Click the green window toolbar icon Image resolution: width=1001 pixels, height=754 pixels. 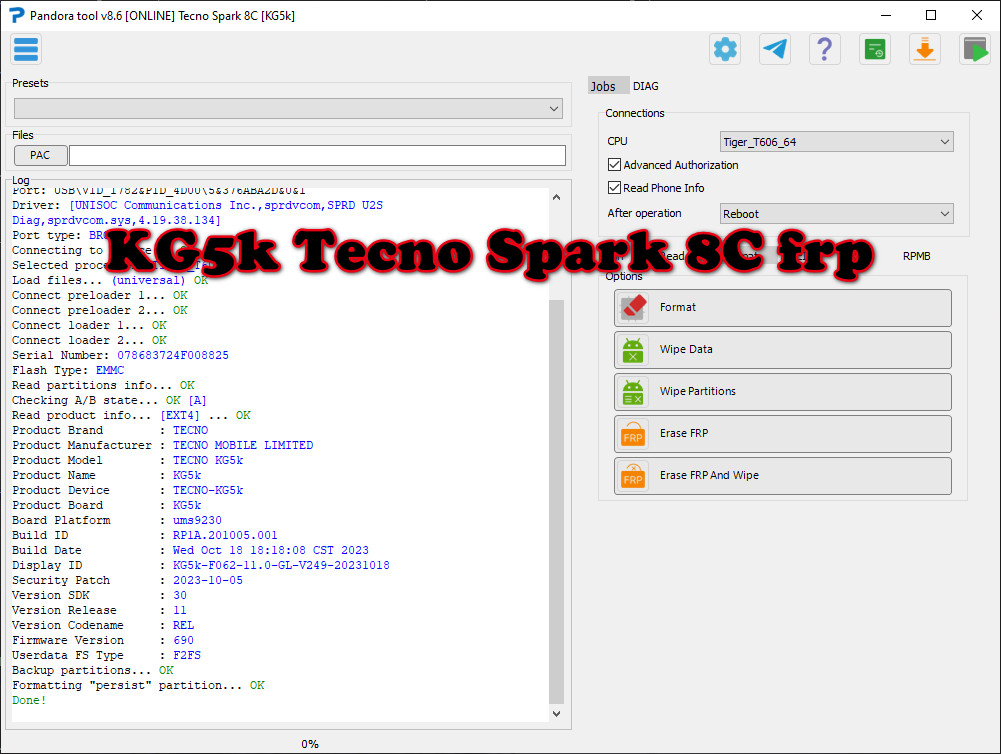pyautogui.click(x=875, y=49)
